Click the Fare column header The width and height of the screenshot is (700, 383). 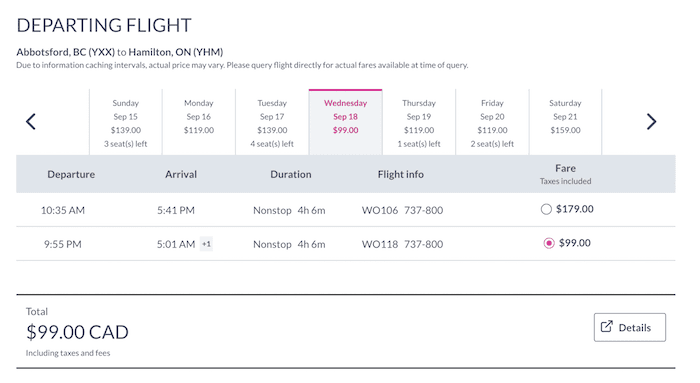pos(565,168)
